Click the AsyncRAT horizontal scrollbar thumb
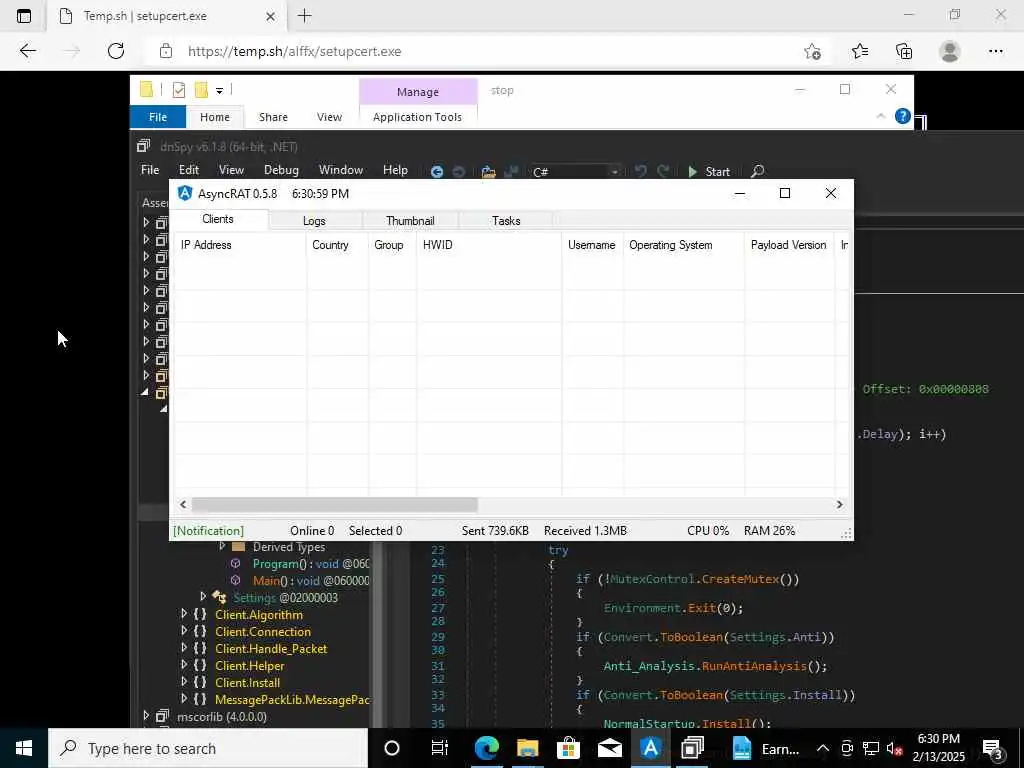Viewport: 1024px width, 768px height. tap(334, 505)
